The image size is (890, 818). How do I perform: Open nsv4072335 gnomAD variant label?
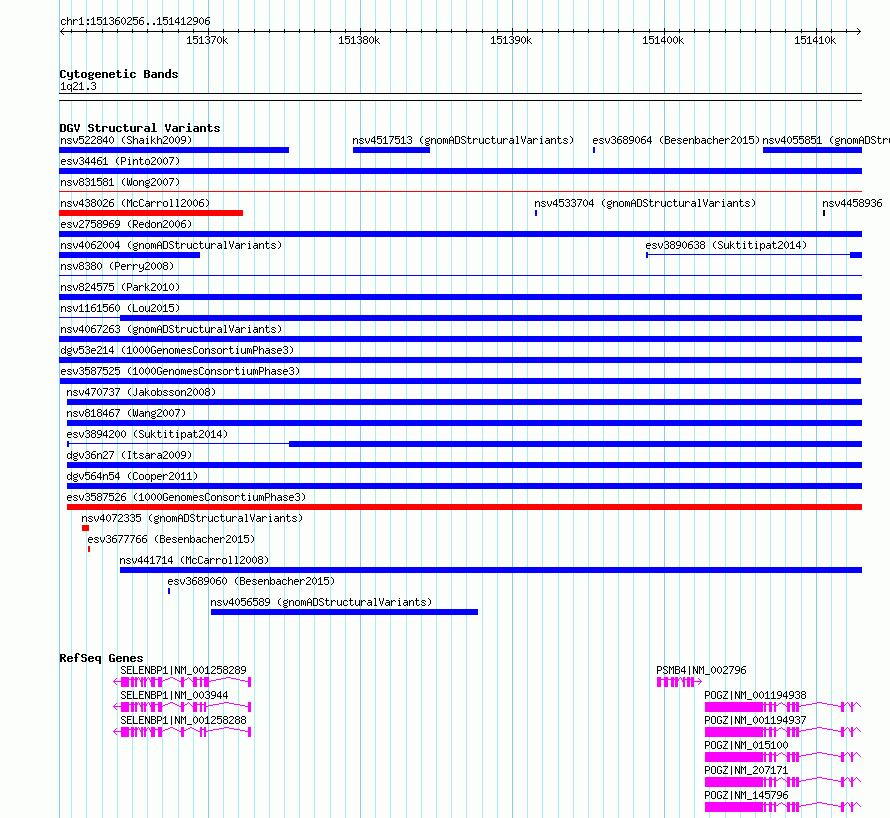pyautogui.click(x=192, y=518)
